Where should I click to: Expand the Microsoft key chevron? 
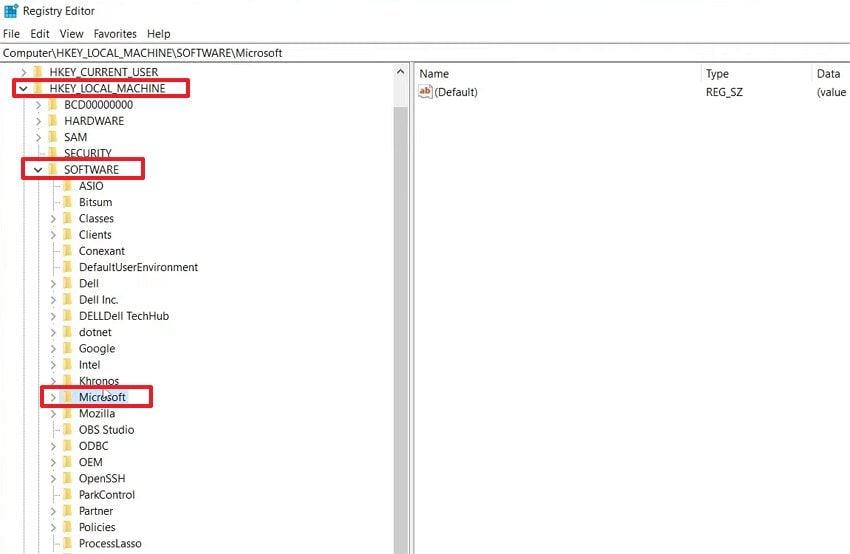tap(53, 397)
